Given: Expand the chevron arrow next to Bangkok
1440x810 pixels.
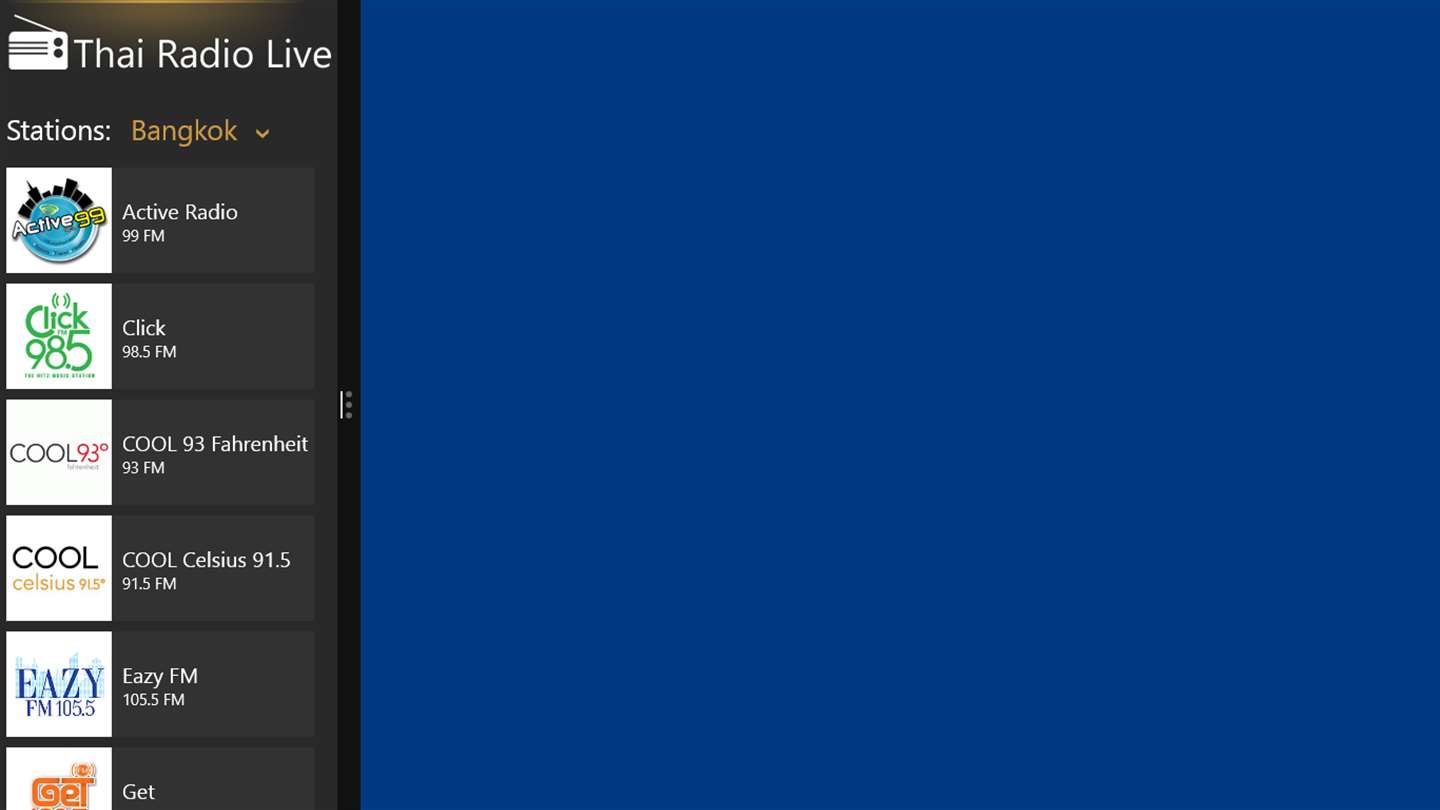Looking at the screenshot, I should click(x=262, y=134).
